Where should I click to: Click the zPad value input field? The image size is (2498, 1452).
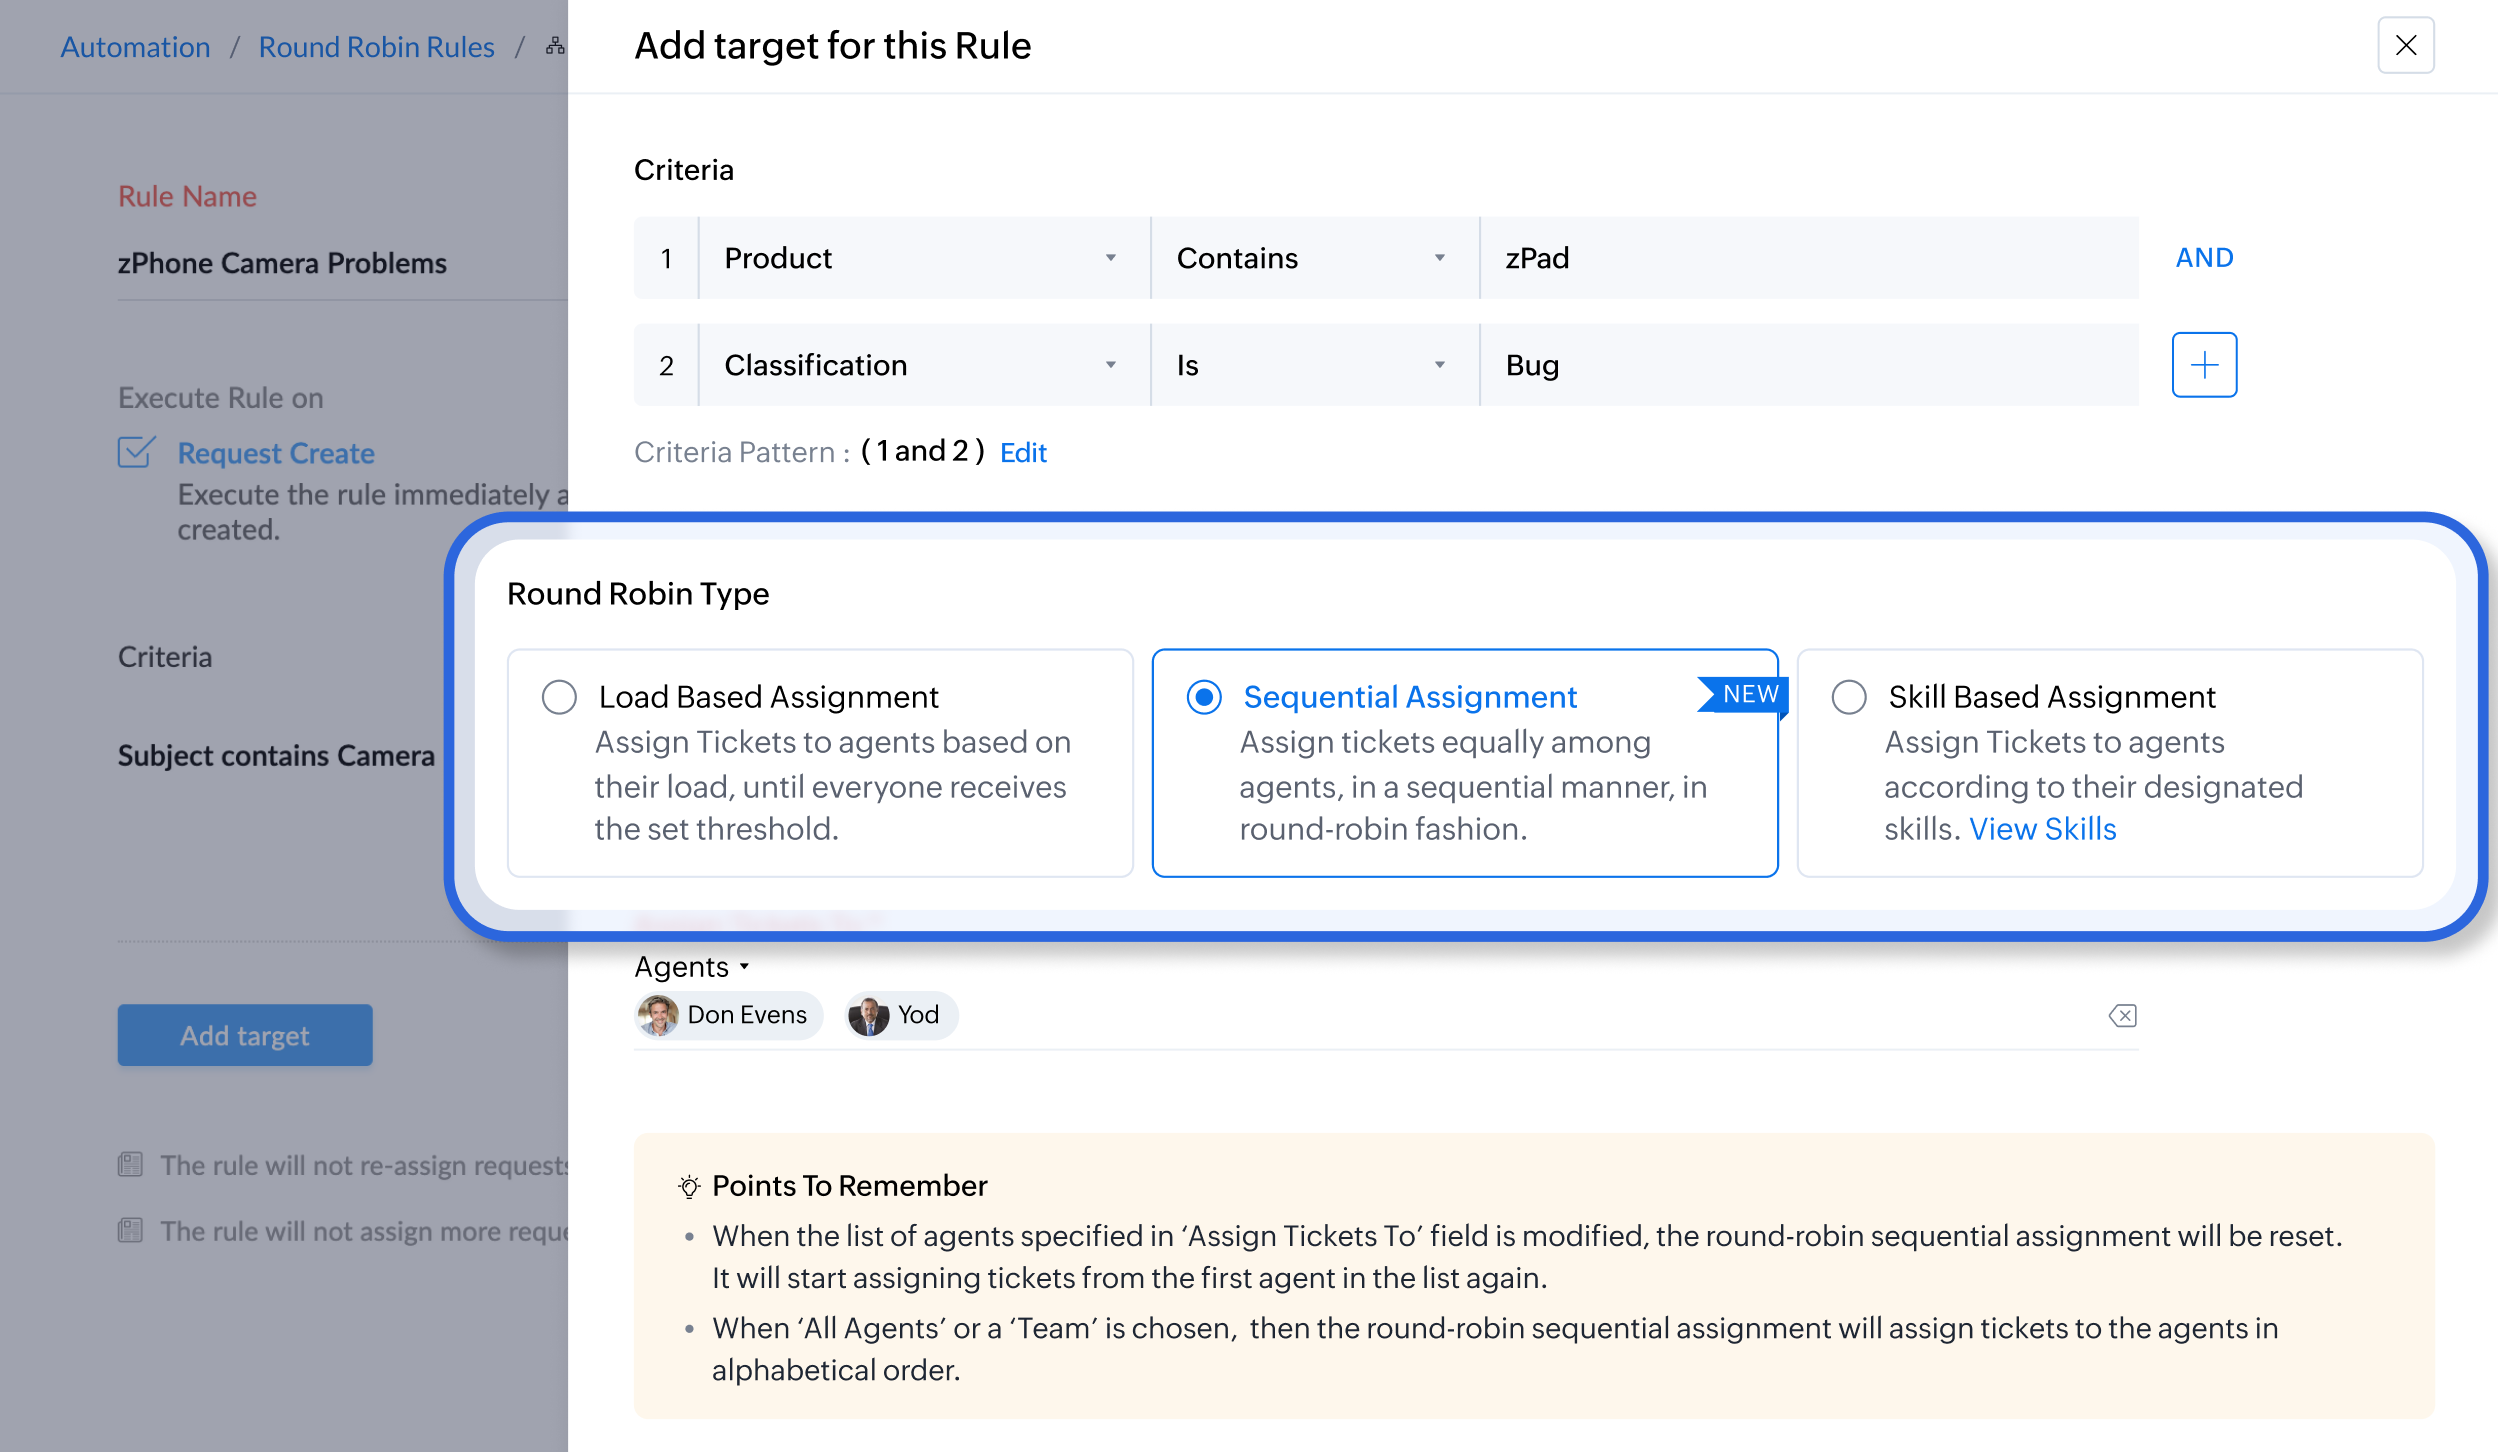click(x=1808, y=258)
